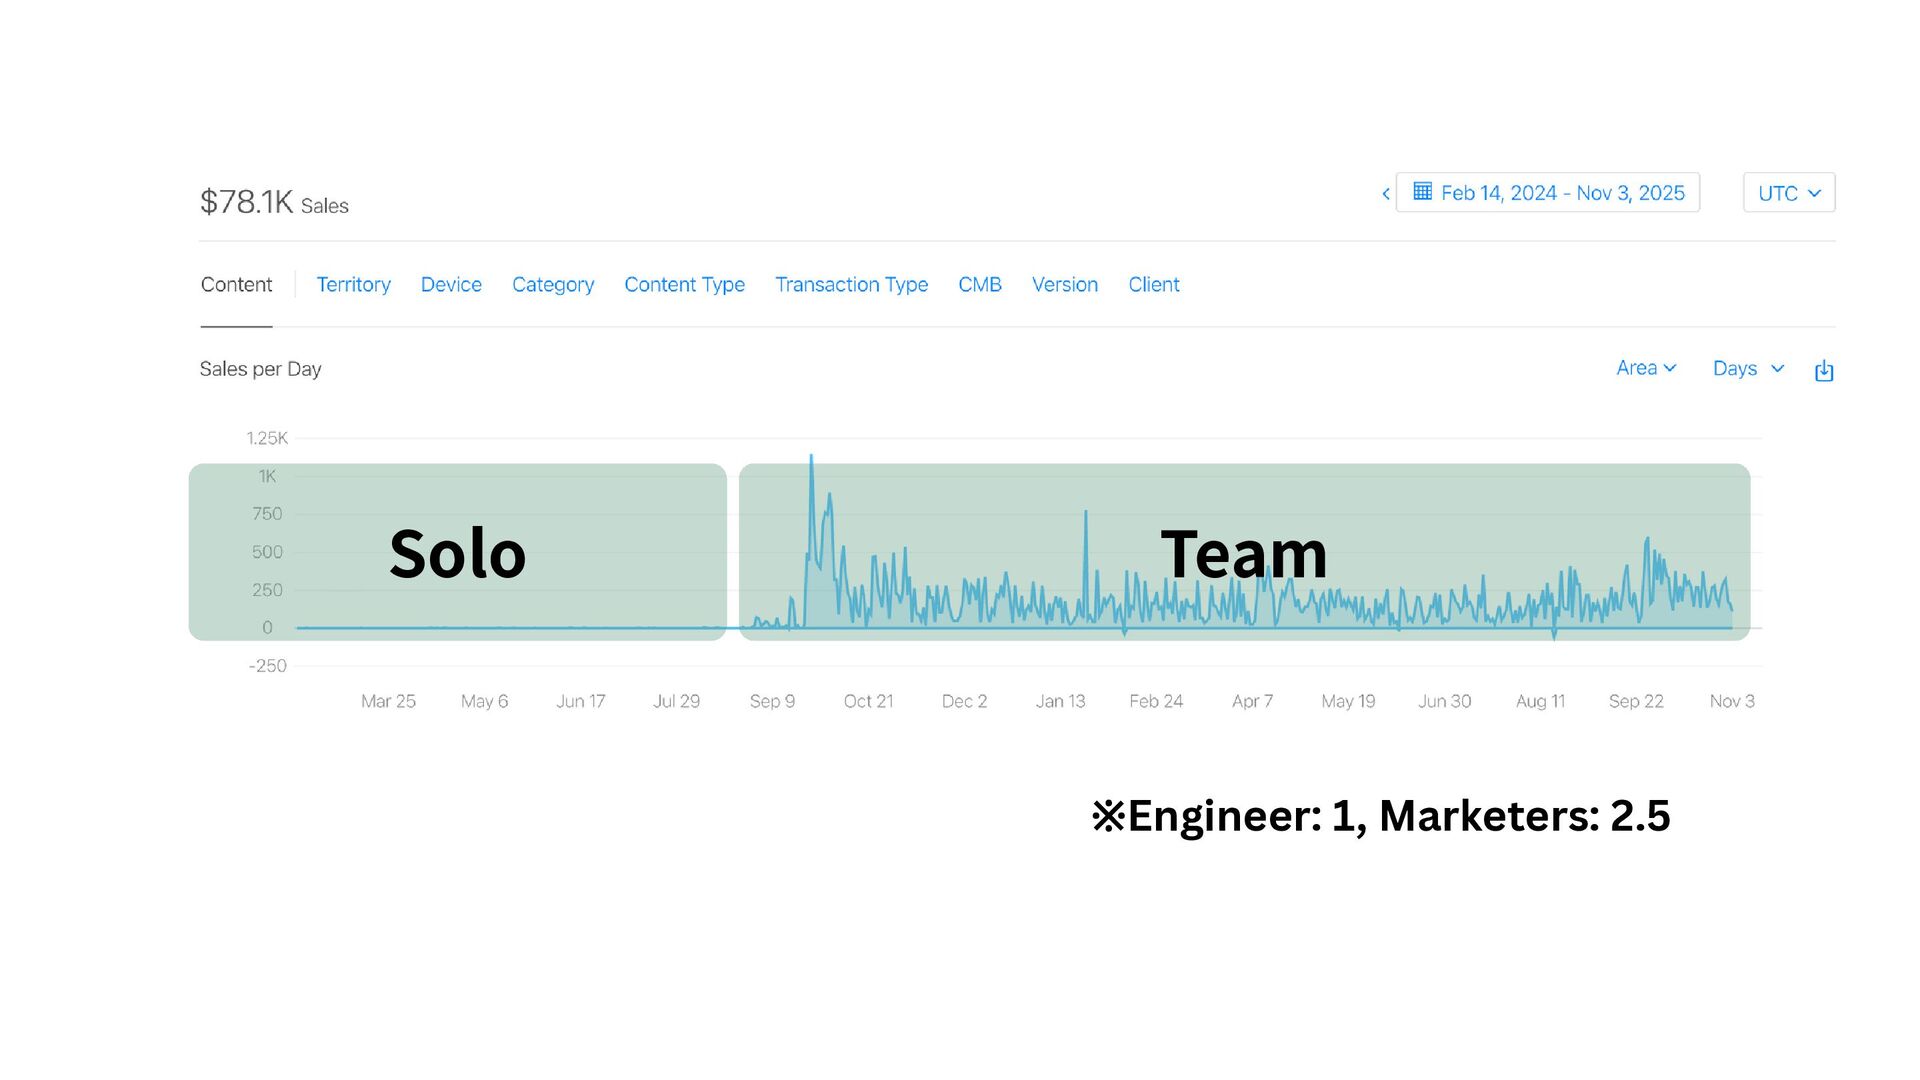Expand the Area chart type dropdown
Image resolution: width=1920 pixels, height=1080 pixels.
pyautogui.click(x=1645, y=368)
